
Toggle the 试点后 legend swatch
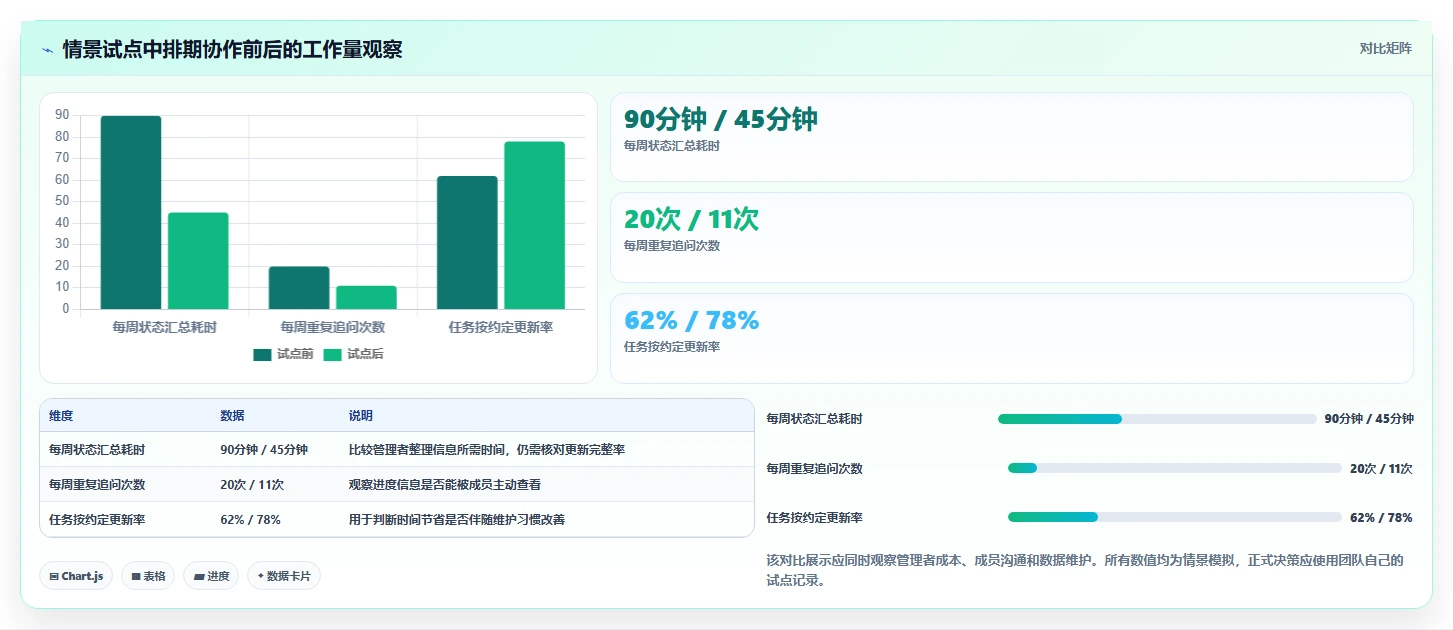332,354
